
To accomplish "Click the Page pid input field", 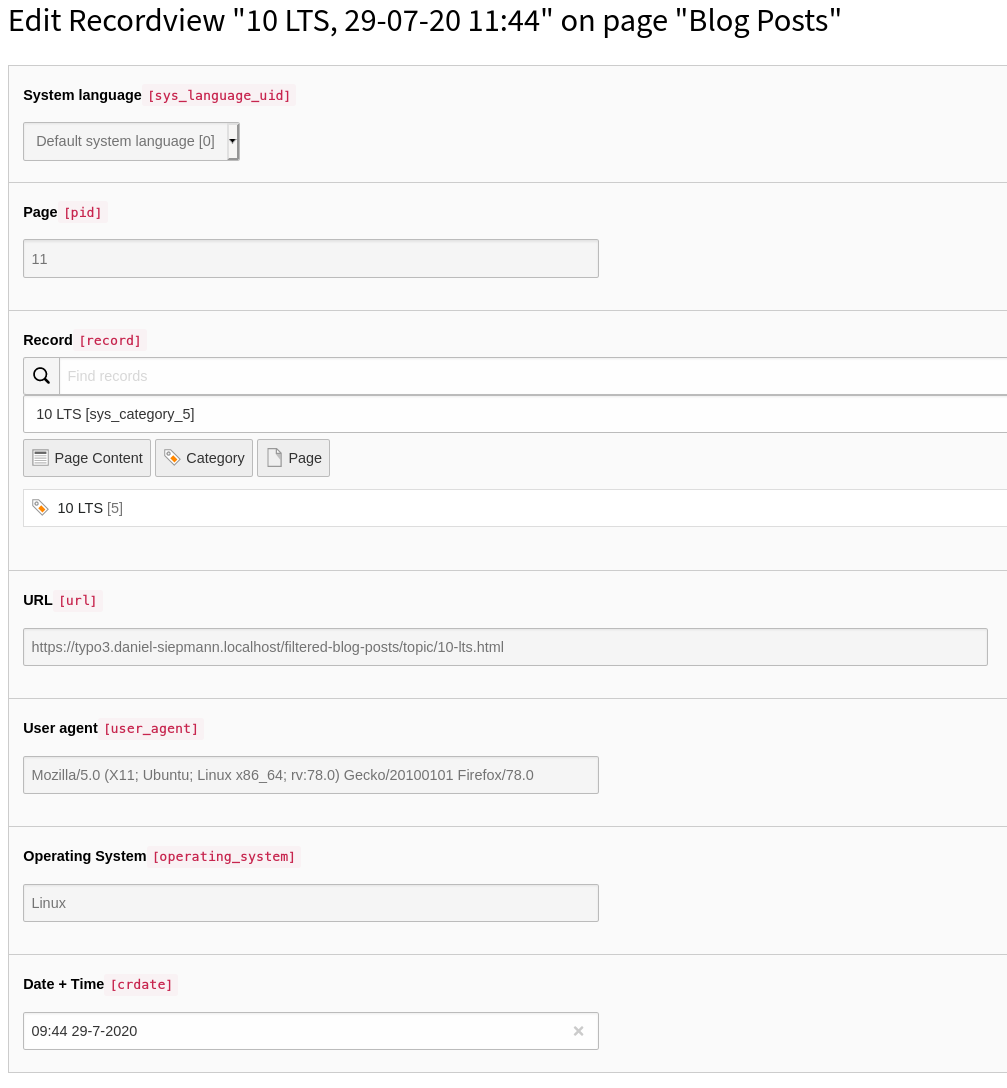I will (x=310, y=259).
